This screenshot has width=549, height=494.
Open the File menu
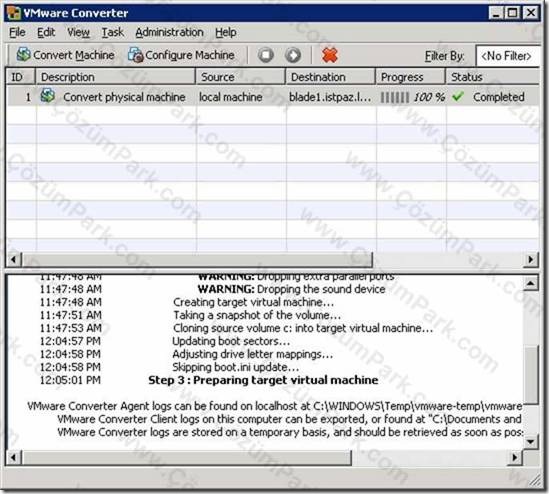coord(17,33)
